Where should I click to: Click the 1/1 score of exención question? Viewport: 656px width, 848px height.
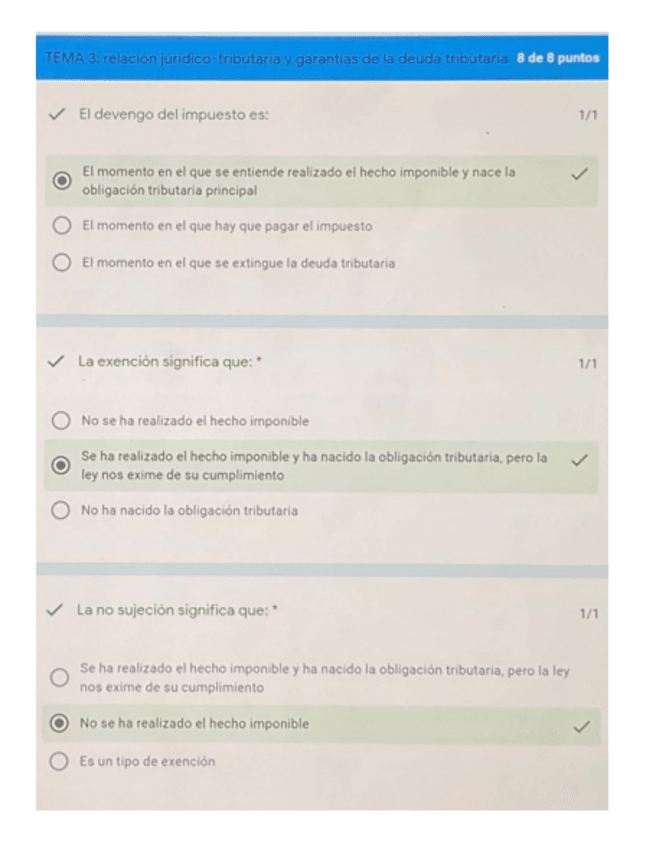coord(588,364)
